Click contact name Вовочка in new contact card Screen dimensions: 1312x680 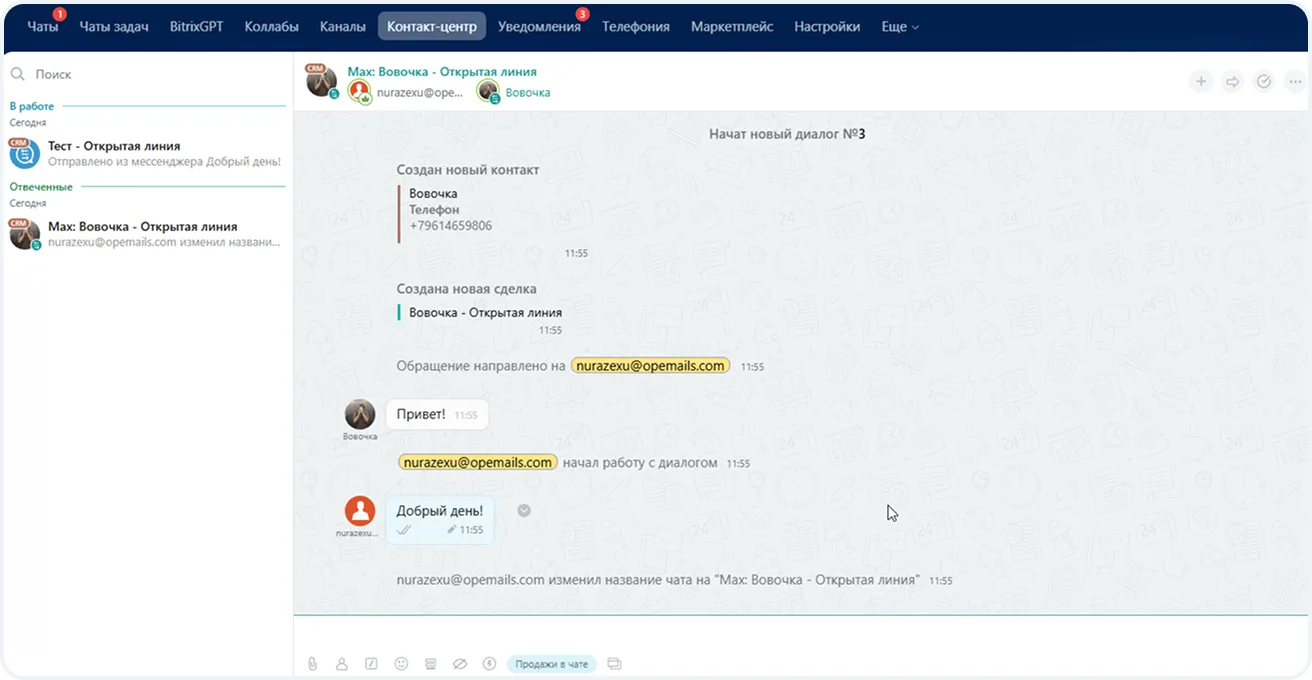pyautogui.click(x=433, y=194)
